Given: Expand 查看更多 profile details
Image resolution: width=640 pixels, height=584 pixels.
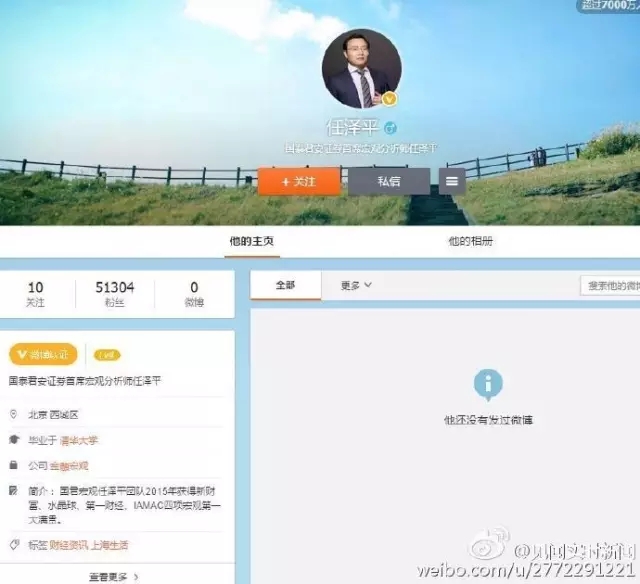Looking at the screenshot, I should click(114, 577).
